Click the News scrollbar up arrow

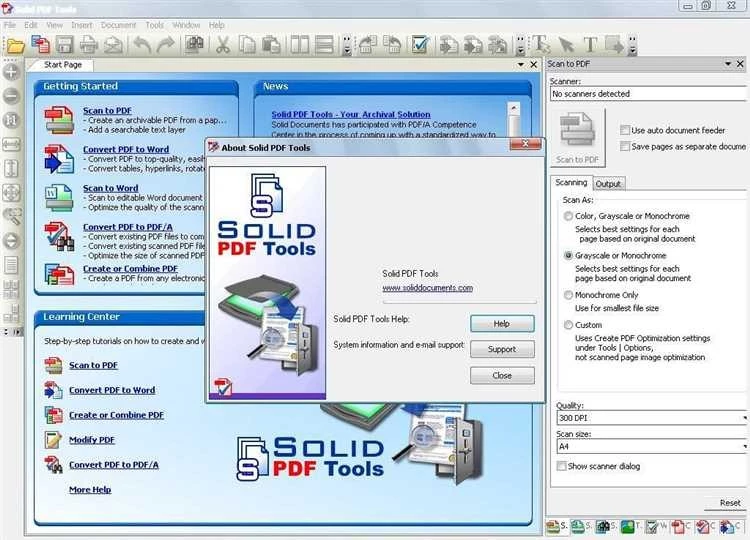[x=514, y=109]
